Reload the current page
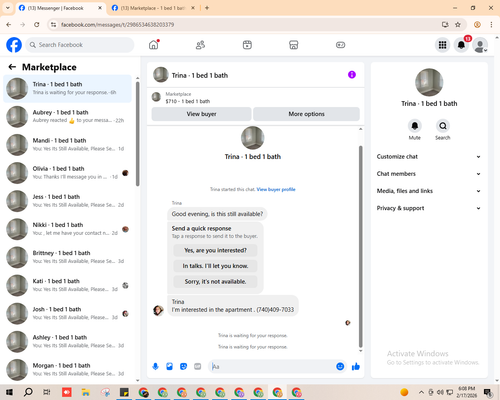The height and width of the screenshot is (400, 500). [37, 25]
